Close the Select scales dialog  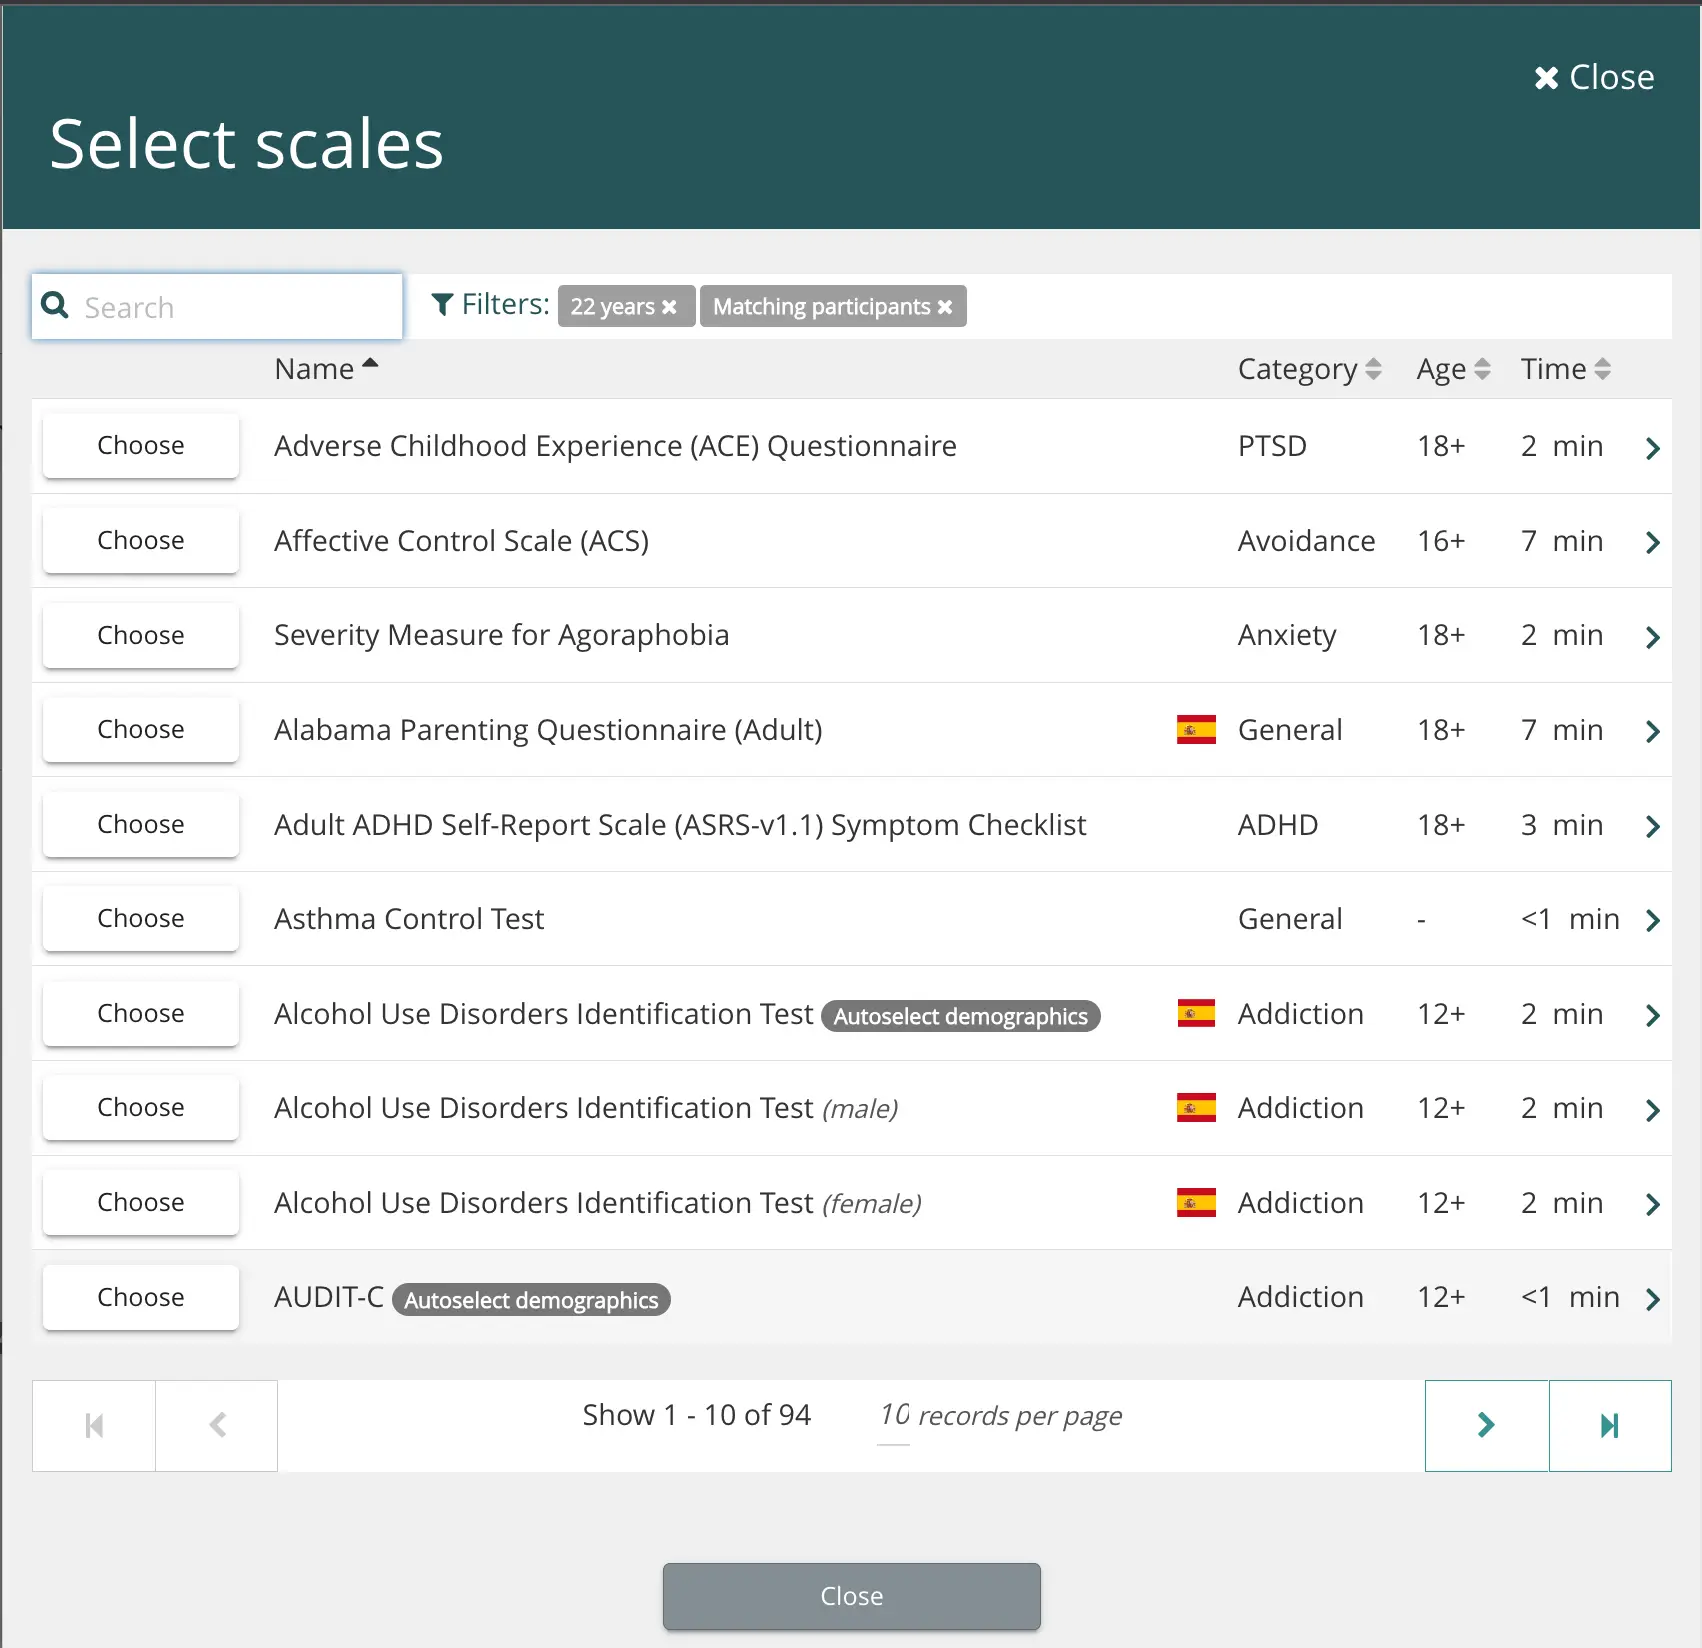coord(1593,76)
